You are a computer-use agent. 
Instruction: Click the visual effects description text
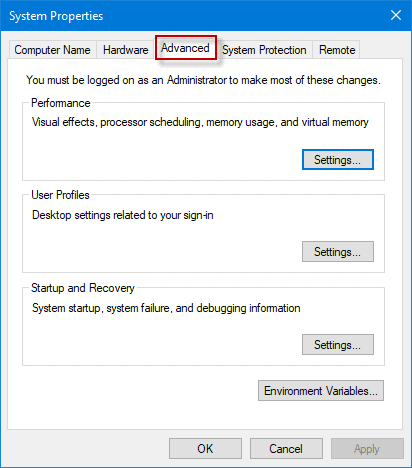point(200,122)
